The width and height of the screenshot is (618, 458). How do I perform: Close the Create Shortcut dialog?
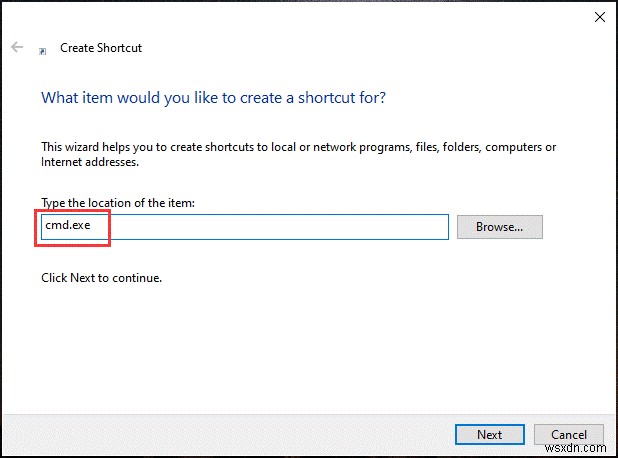click(x=599, y=17)
